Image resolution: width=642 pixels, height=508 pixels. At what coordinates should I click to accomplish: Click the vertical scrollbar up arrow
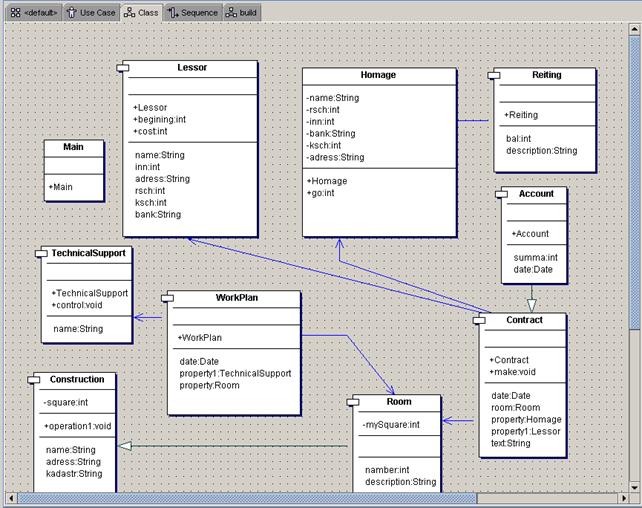(634, 30)
